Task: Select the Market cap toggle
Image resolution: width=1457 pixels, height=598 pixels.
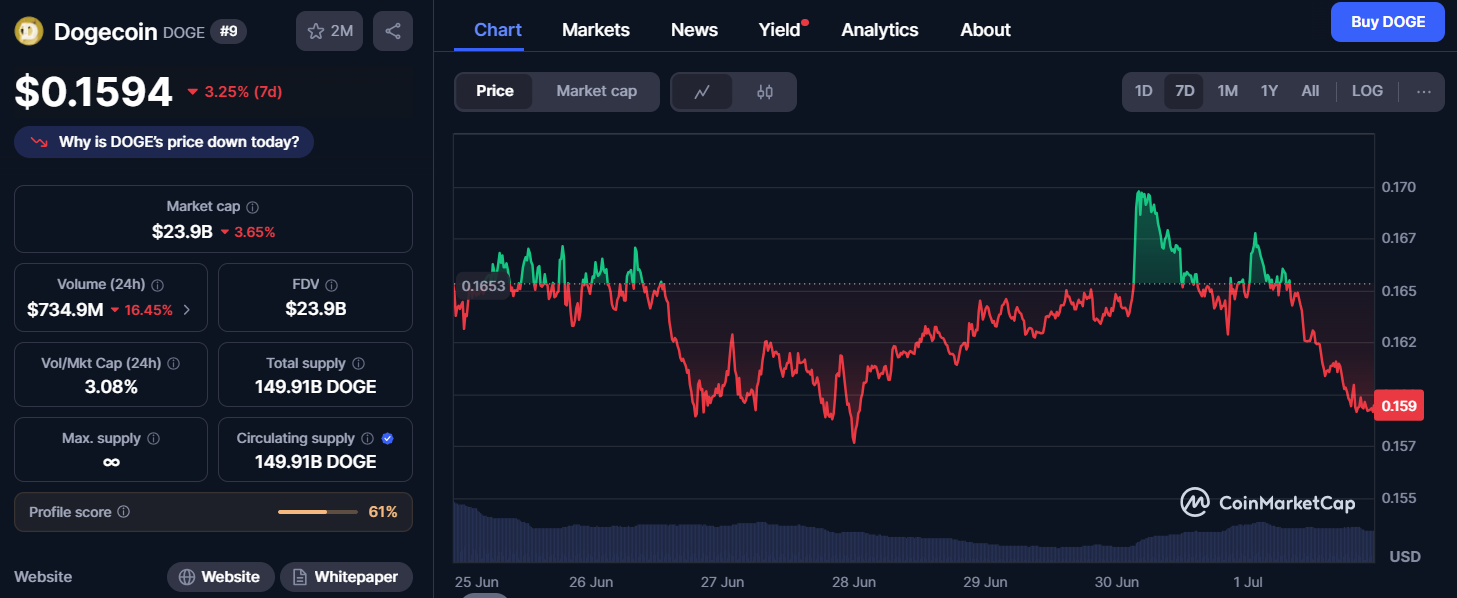Action: coord(596,91)
